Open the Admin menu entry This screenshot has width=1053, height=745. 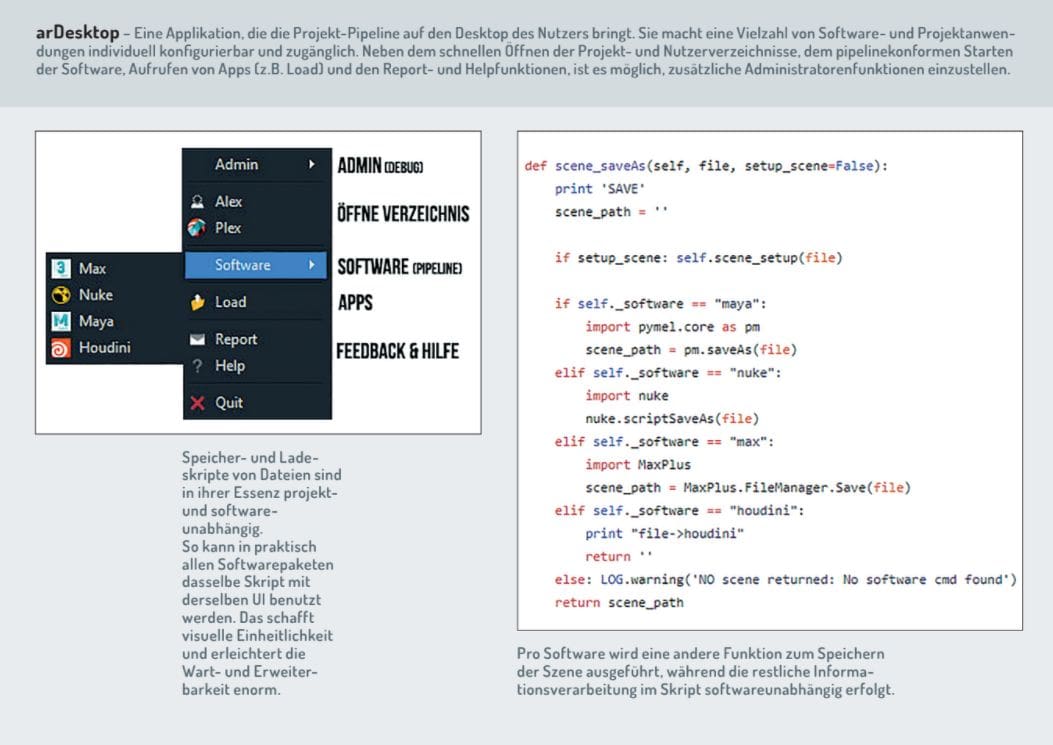(x=257, y=165)
